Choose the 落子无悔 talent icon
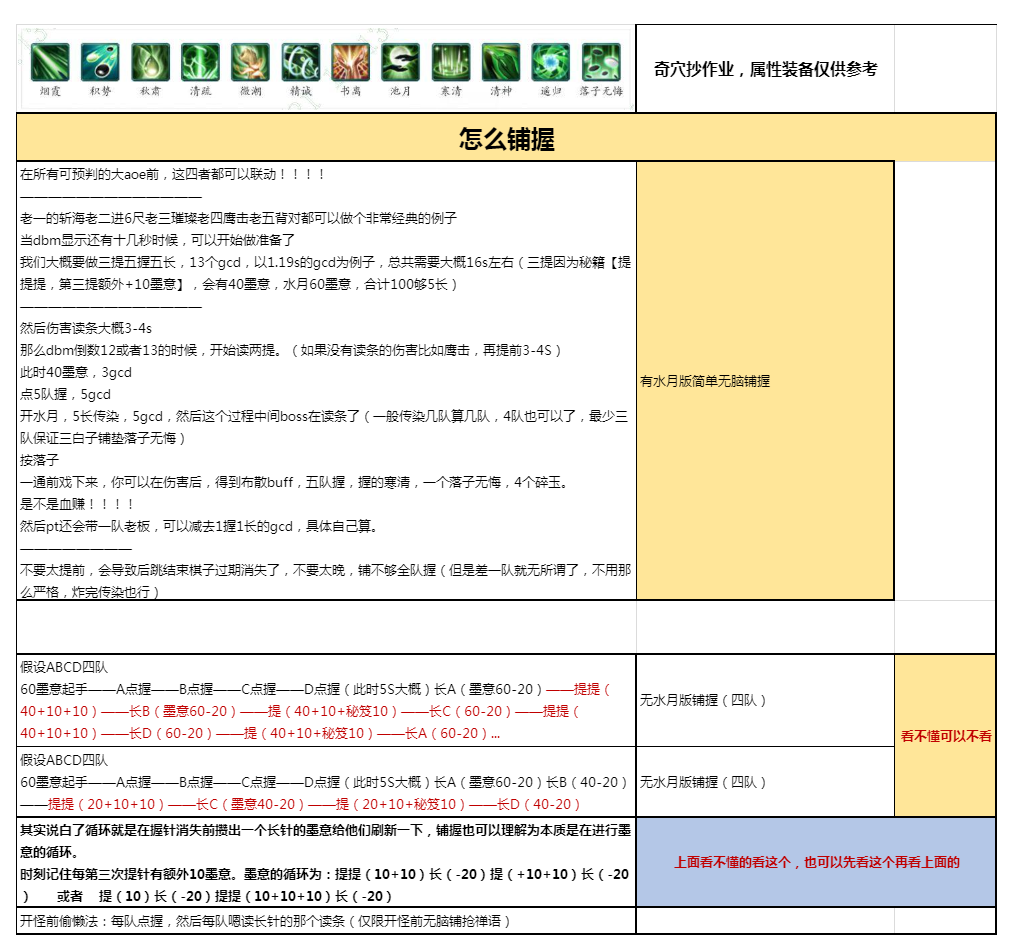1013x951 pixels. click(x=601, y=62)
